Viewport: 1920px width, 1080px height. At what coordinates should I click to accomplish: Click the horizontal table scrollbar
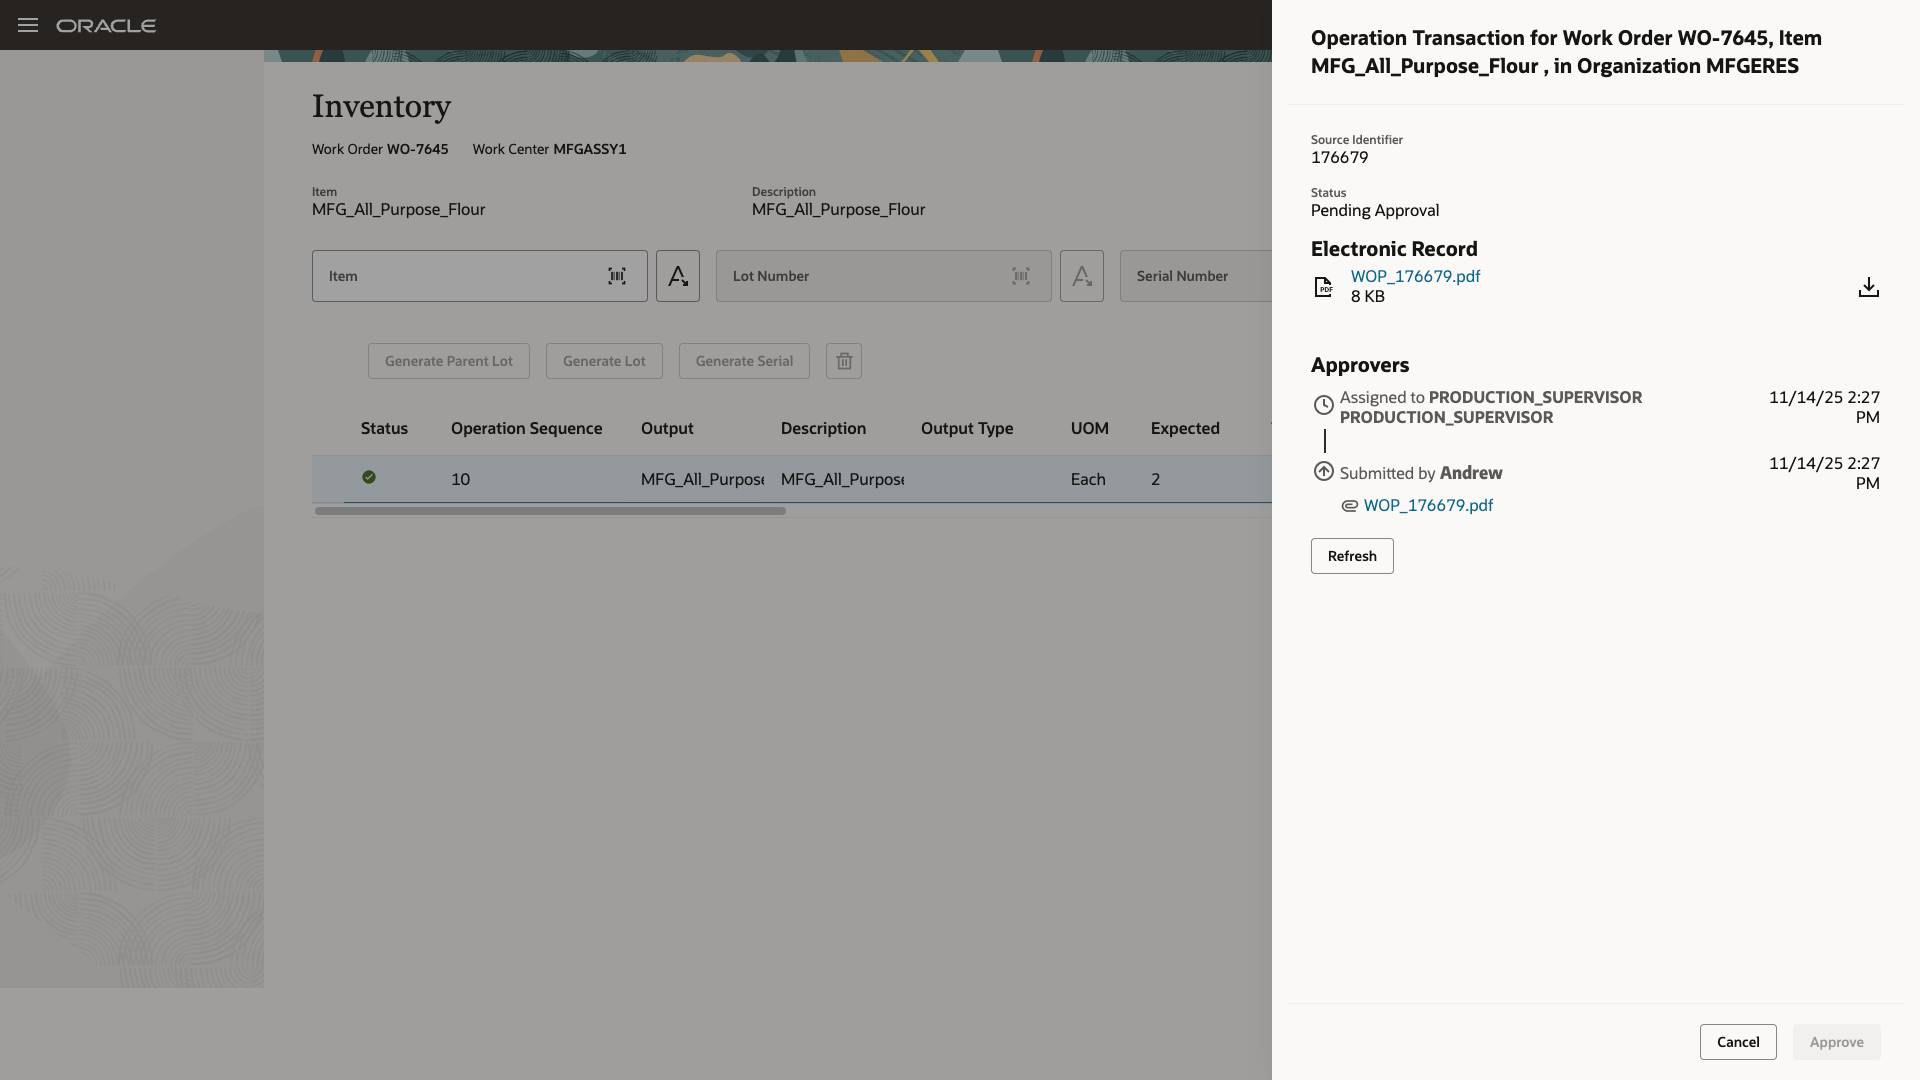pos(550,511)
